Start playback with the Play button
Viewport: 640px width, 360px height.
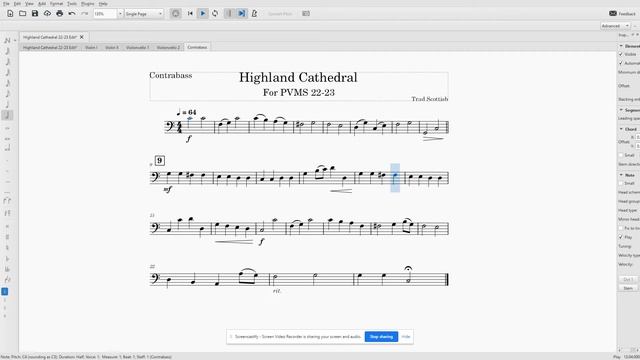coord(202,13)
